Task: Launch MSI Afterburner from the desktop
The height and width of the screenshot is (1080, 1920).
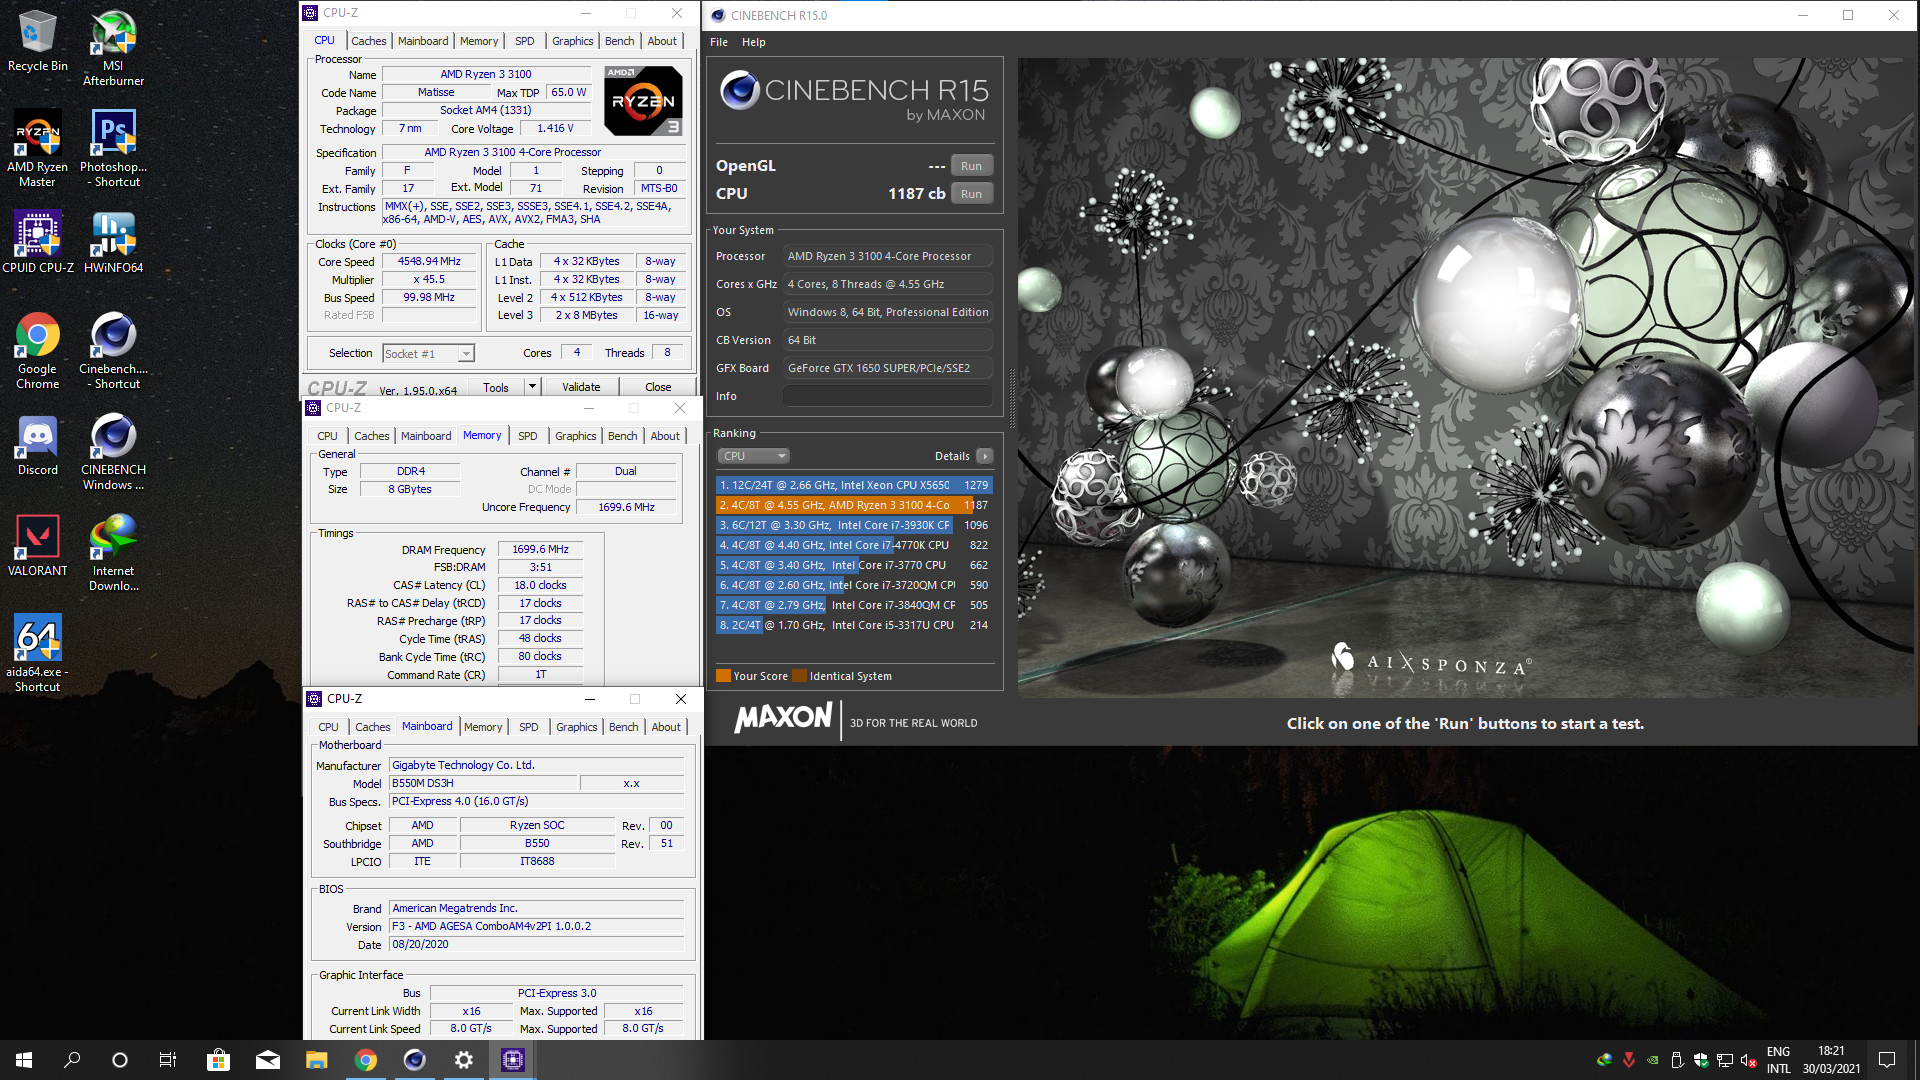Action: point(113,48)
